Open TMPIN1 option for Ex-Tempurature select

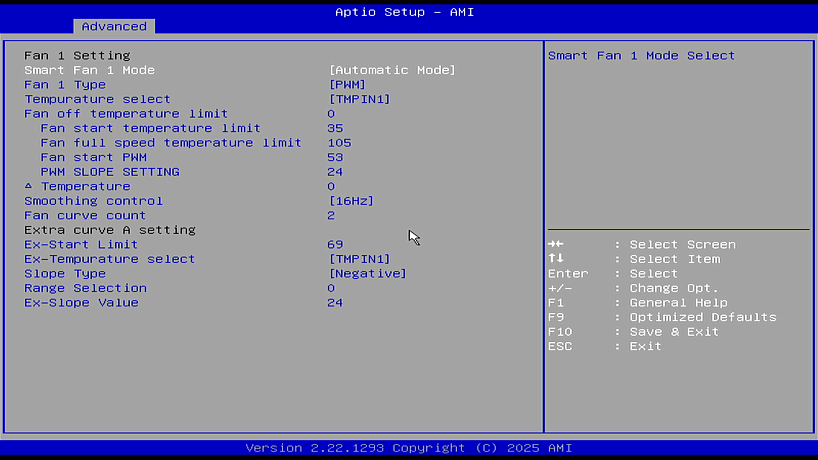(359, 259)
